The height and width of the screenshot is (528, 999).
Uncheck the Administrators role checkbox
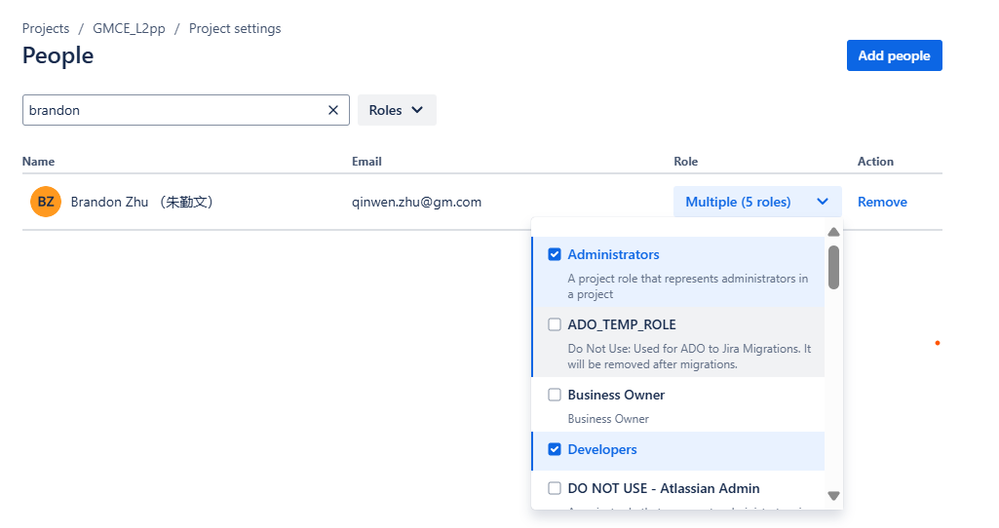point(554,254)
